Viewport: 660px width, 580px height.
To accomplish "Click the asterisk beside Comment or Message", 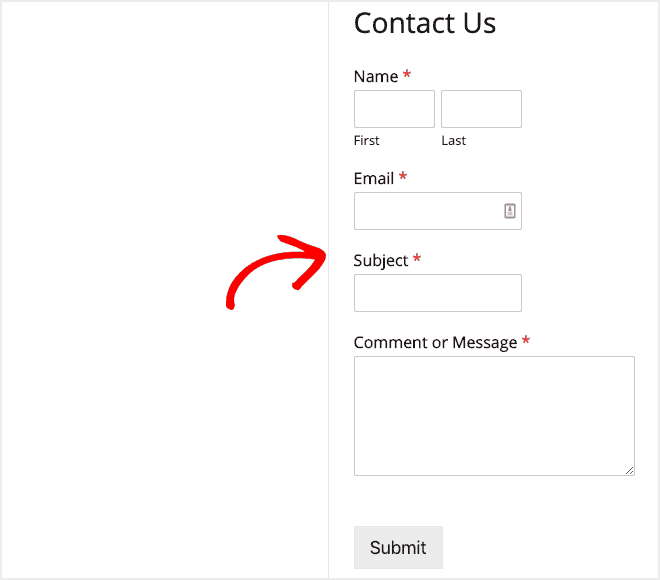I will 526,342.
